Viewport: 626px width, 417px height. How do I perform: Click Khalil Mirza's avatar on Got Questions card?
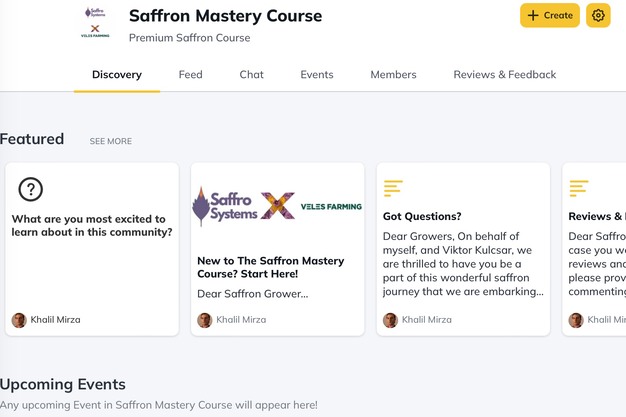pyautogui.click(x=391, y=320)
